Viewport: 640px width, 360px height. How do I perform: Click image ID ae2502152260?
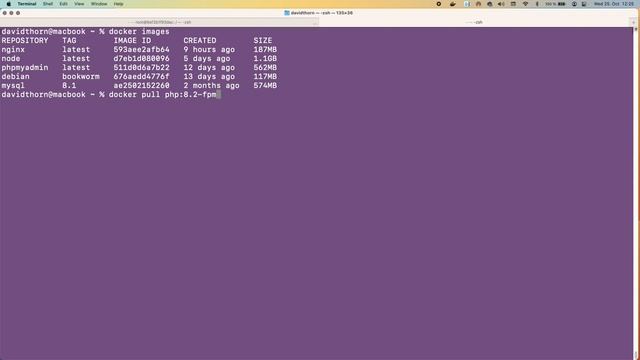(141, 85)
